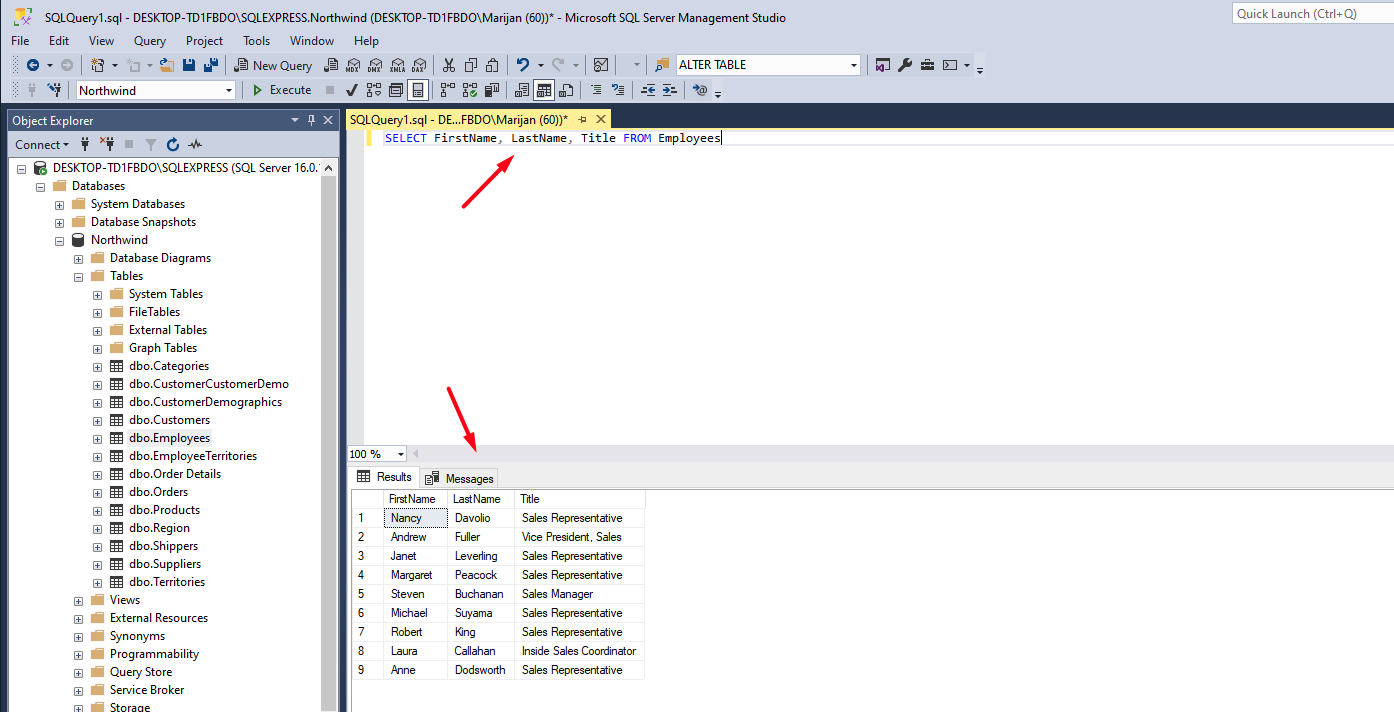
Task: Click the wrench Properties icon
Action: [x=905, y=65]
